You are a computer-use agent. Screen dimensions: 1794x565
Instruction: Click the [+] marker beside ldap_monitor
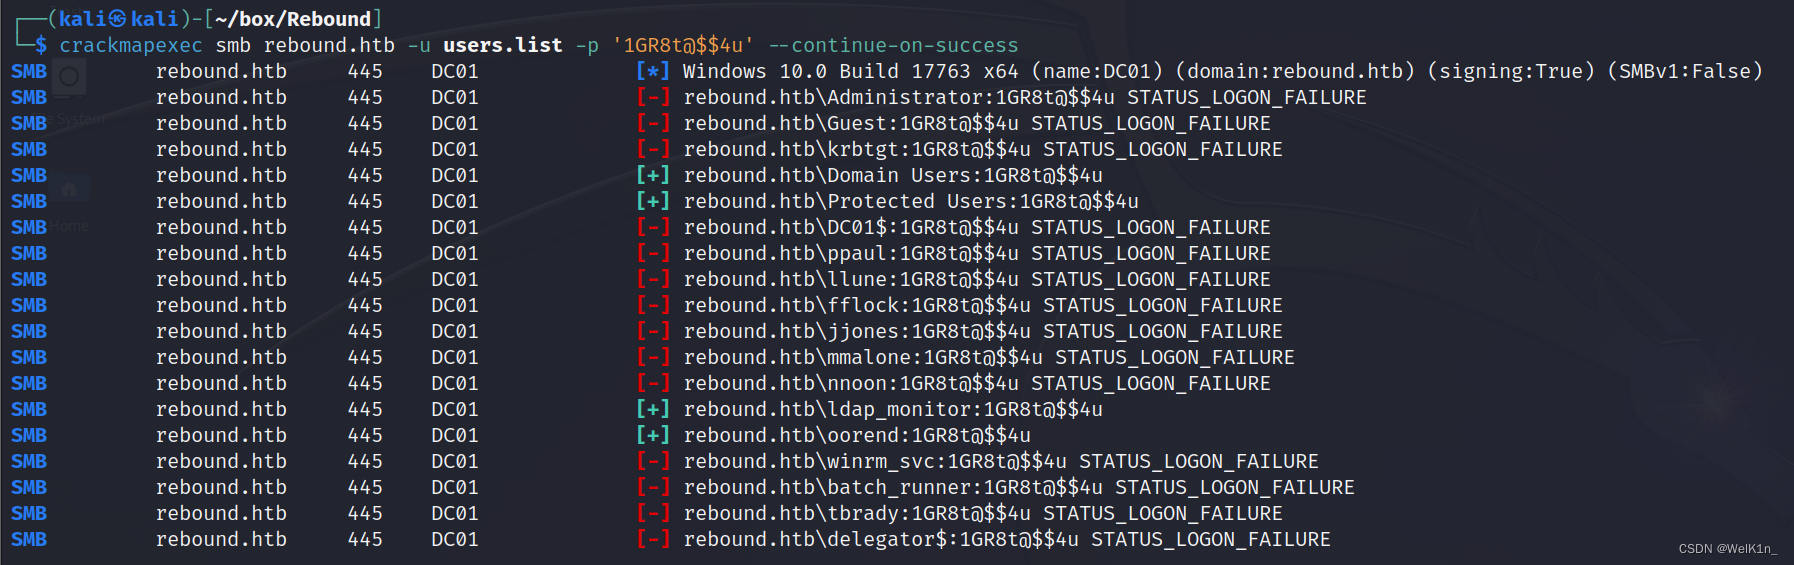pos(653,409)
